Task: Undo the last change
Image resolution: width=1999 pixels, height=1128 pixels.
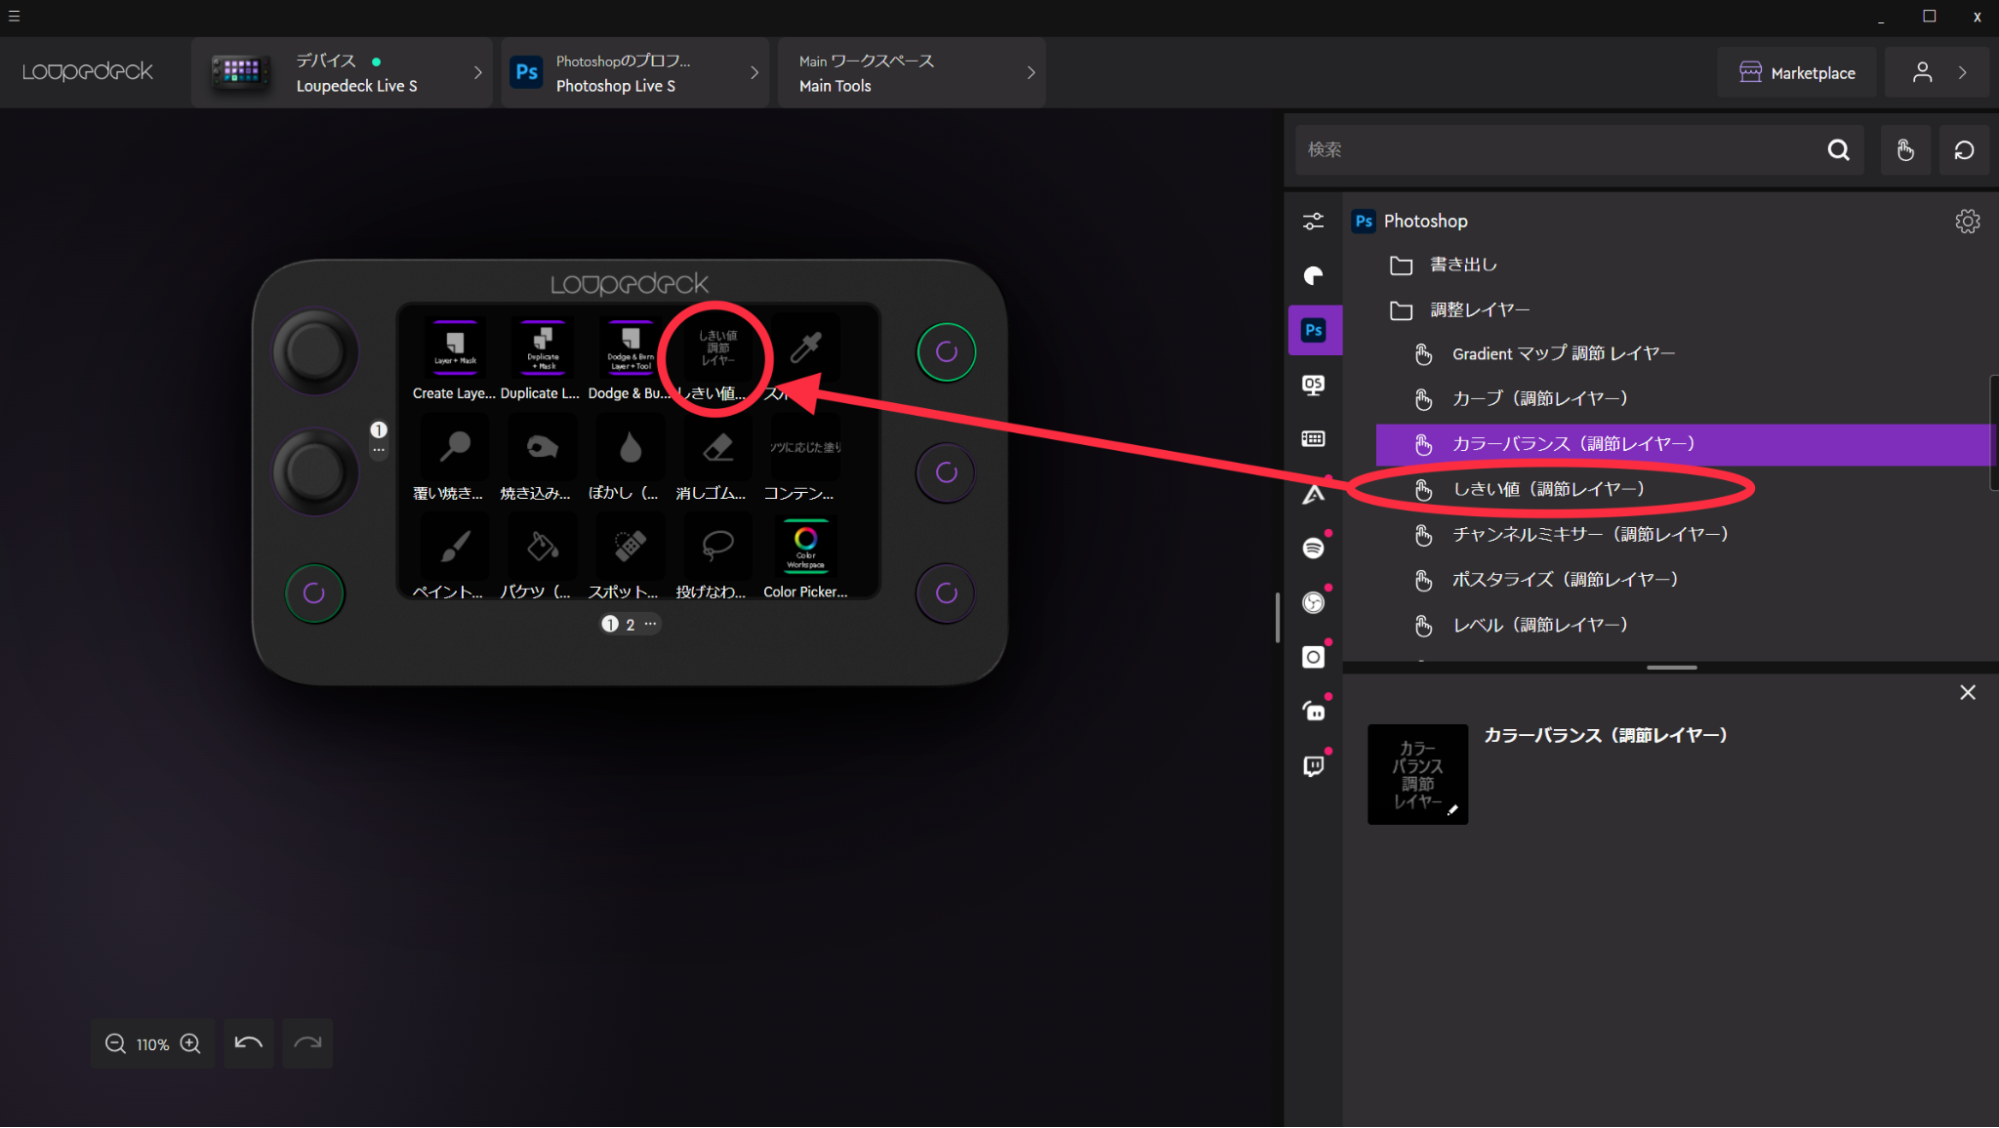Action: click(x=249, y=1044)
